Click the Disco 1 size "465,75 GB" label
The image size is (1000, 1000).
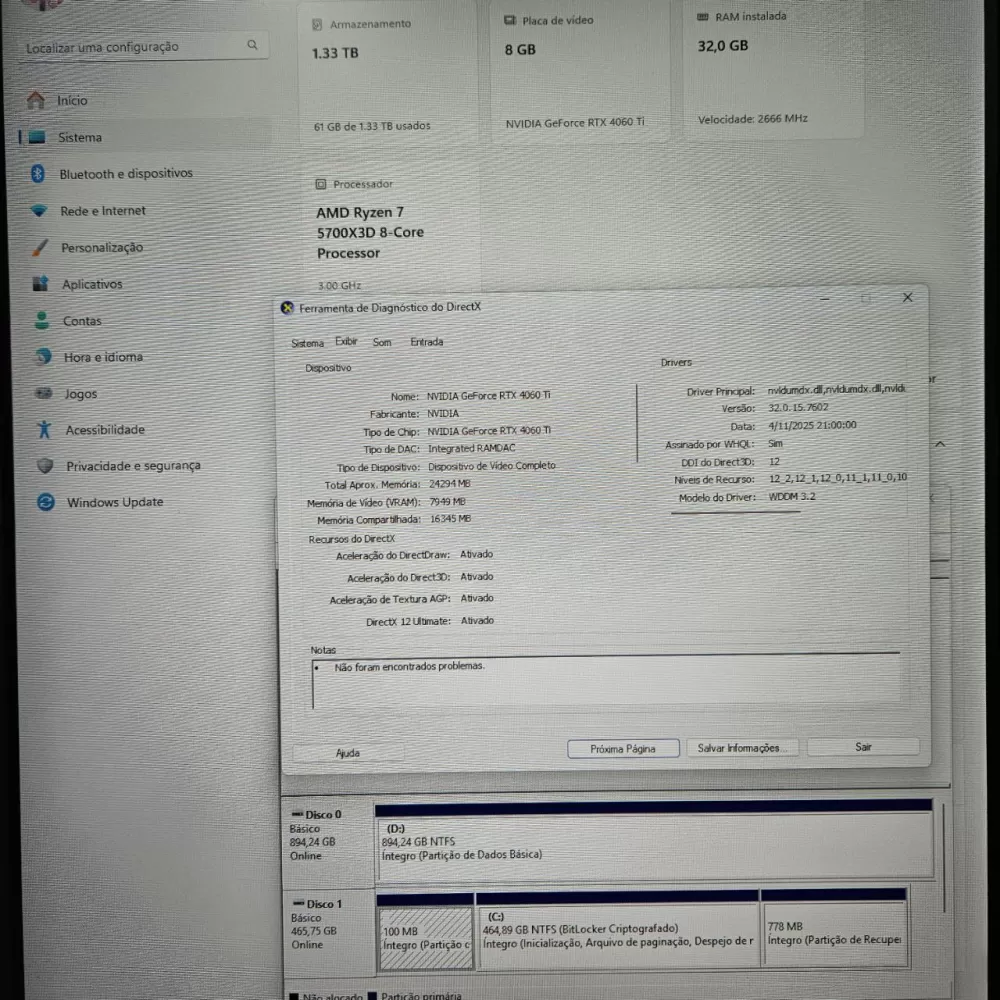click(313, 931)
